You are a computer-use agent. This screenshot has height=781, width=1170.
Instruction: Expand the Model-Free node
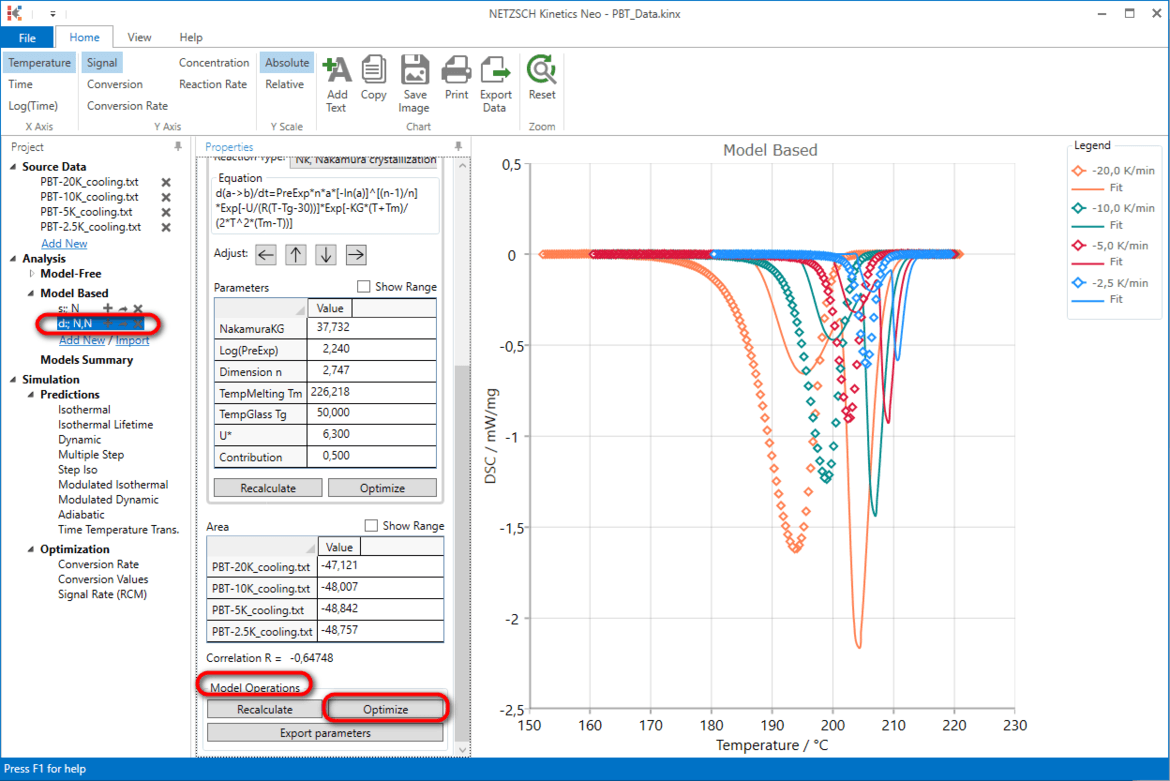tap(31, 274)
